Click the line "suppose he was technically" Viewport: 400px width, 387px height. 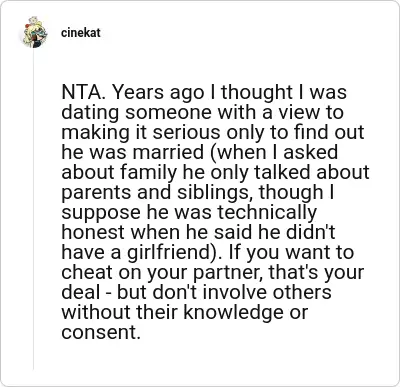pos(189,212)
